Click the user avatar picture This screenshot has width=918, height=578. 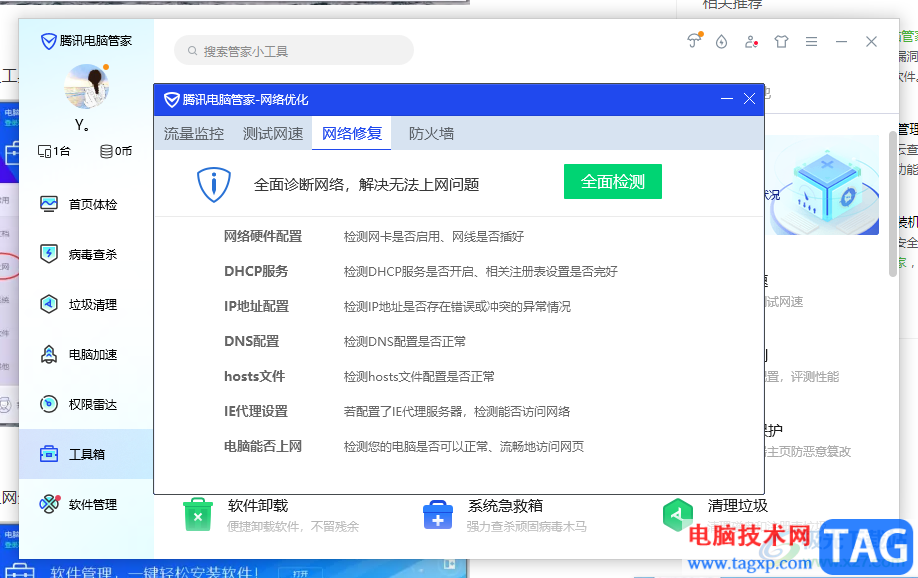pyautogui.click(x=87, y=87)
